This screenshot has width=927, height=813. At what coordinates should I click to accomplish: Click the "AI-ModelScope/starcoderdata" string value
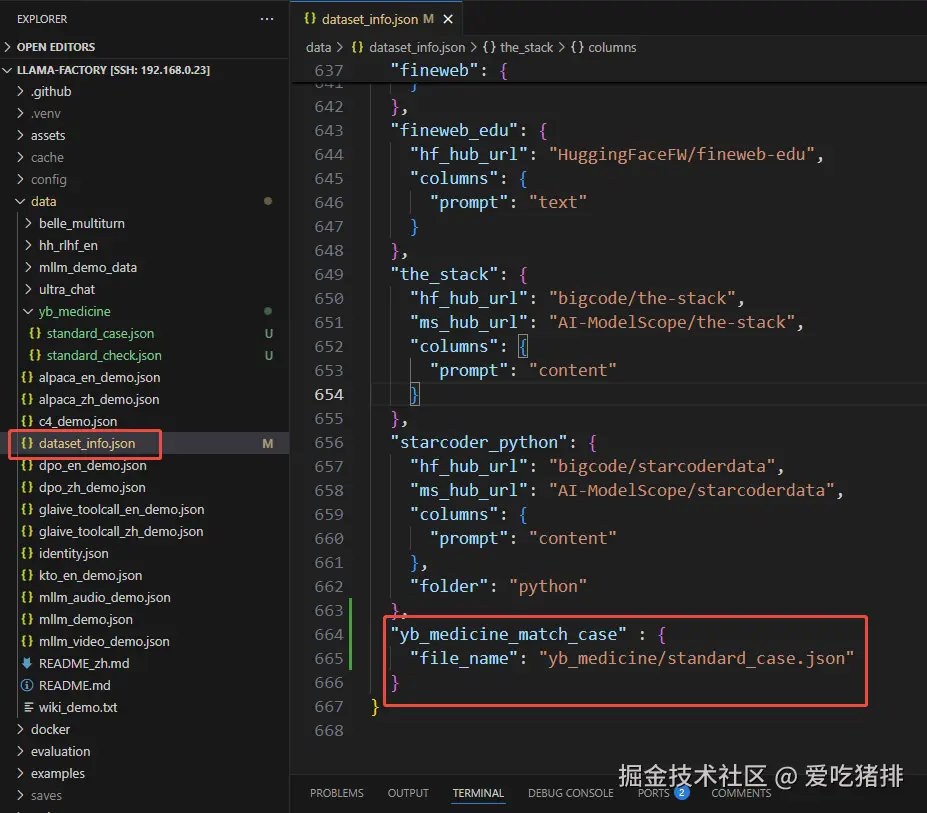coord(691,490)
